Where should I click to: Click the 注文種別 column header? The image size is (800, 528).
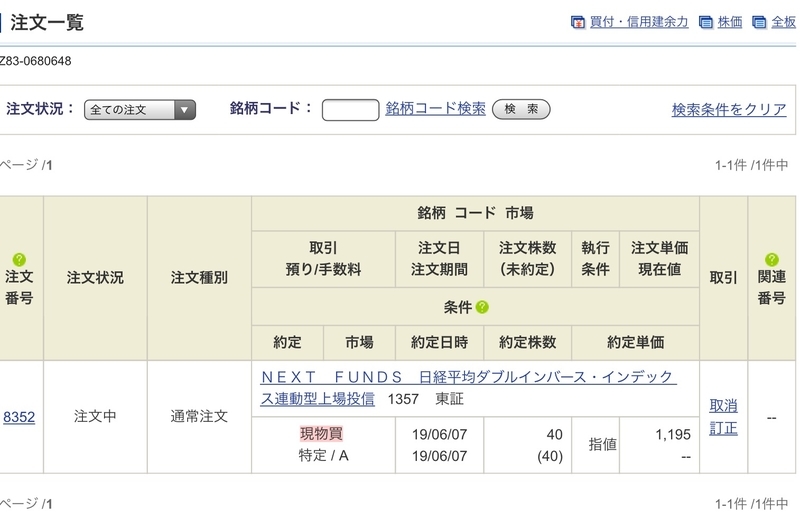pos(199,278)
